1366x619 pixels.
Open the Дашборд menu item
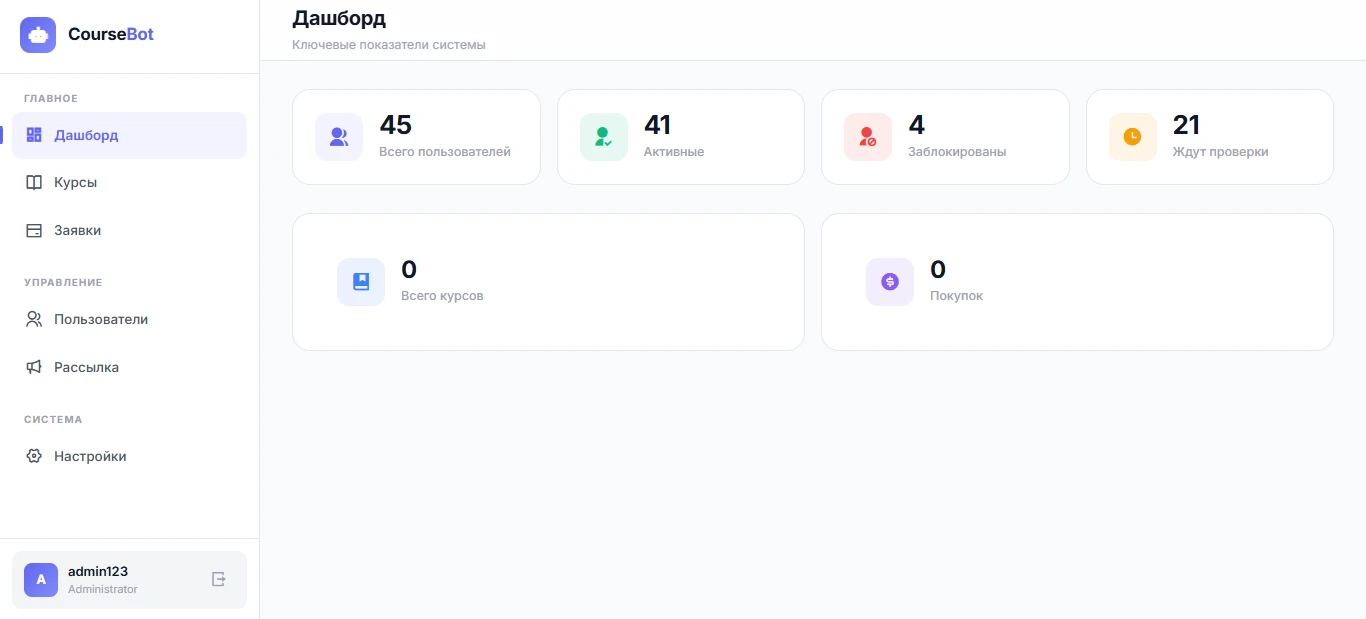pyautogui.click(x=129, y=135)
